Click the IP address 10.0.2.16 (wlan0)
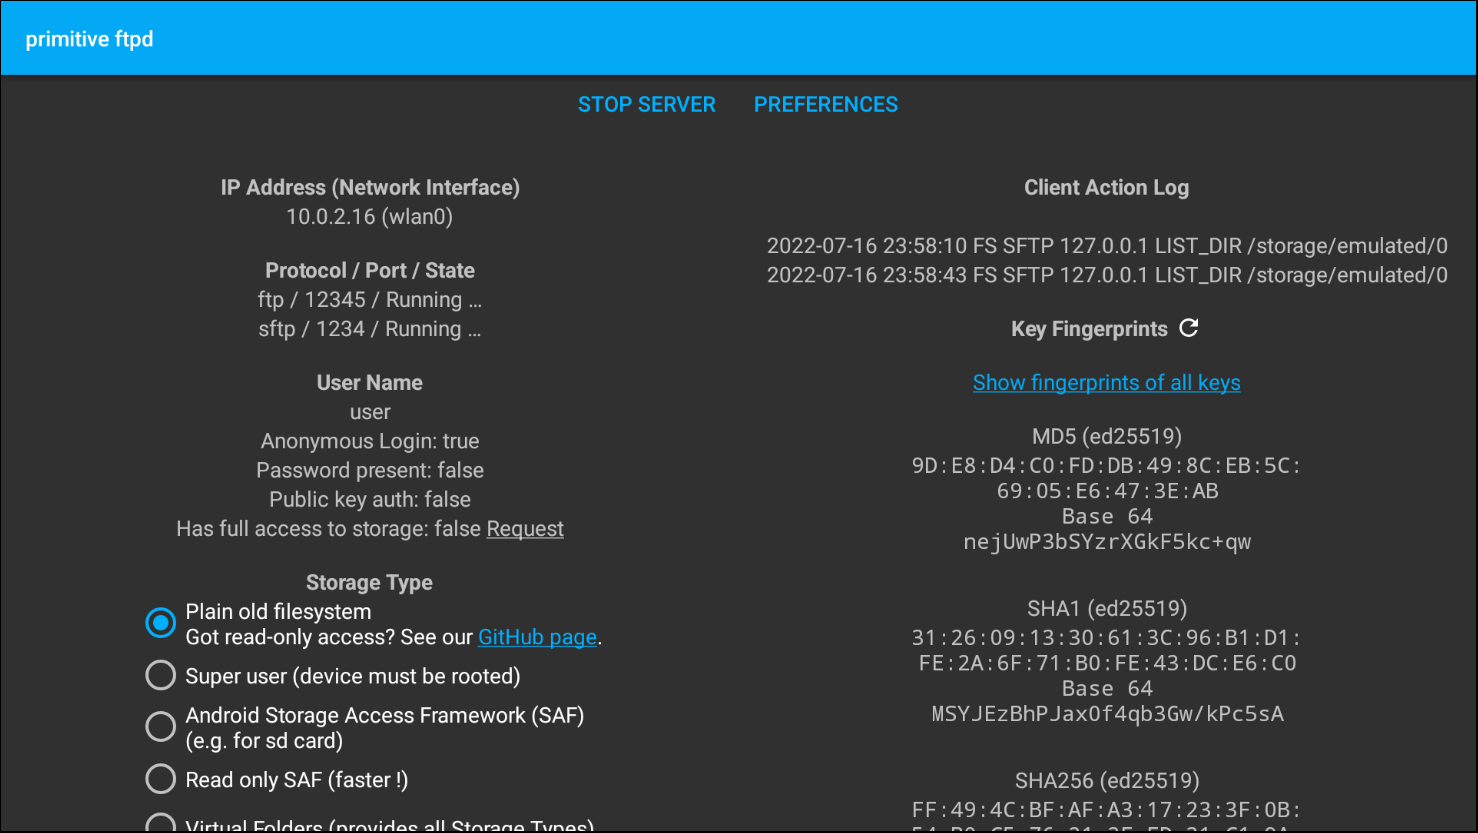Screen dimensions: 1478x833 coord(369,217)
